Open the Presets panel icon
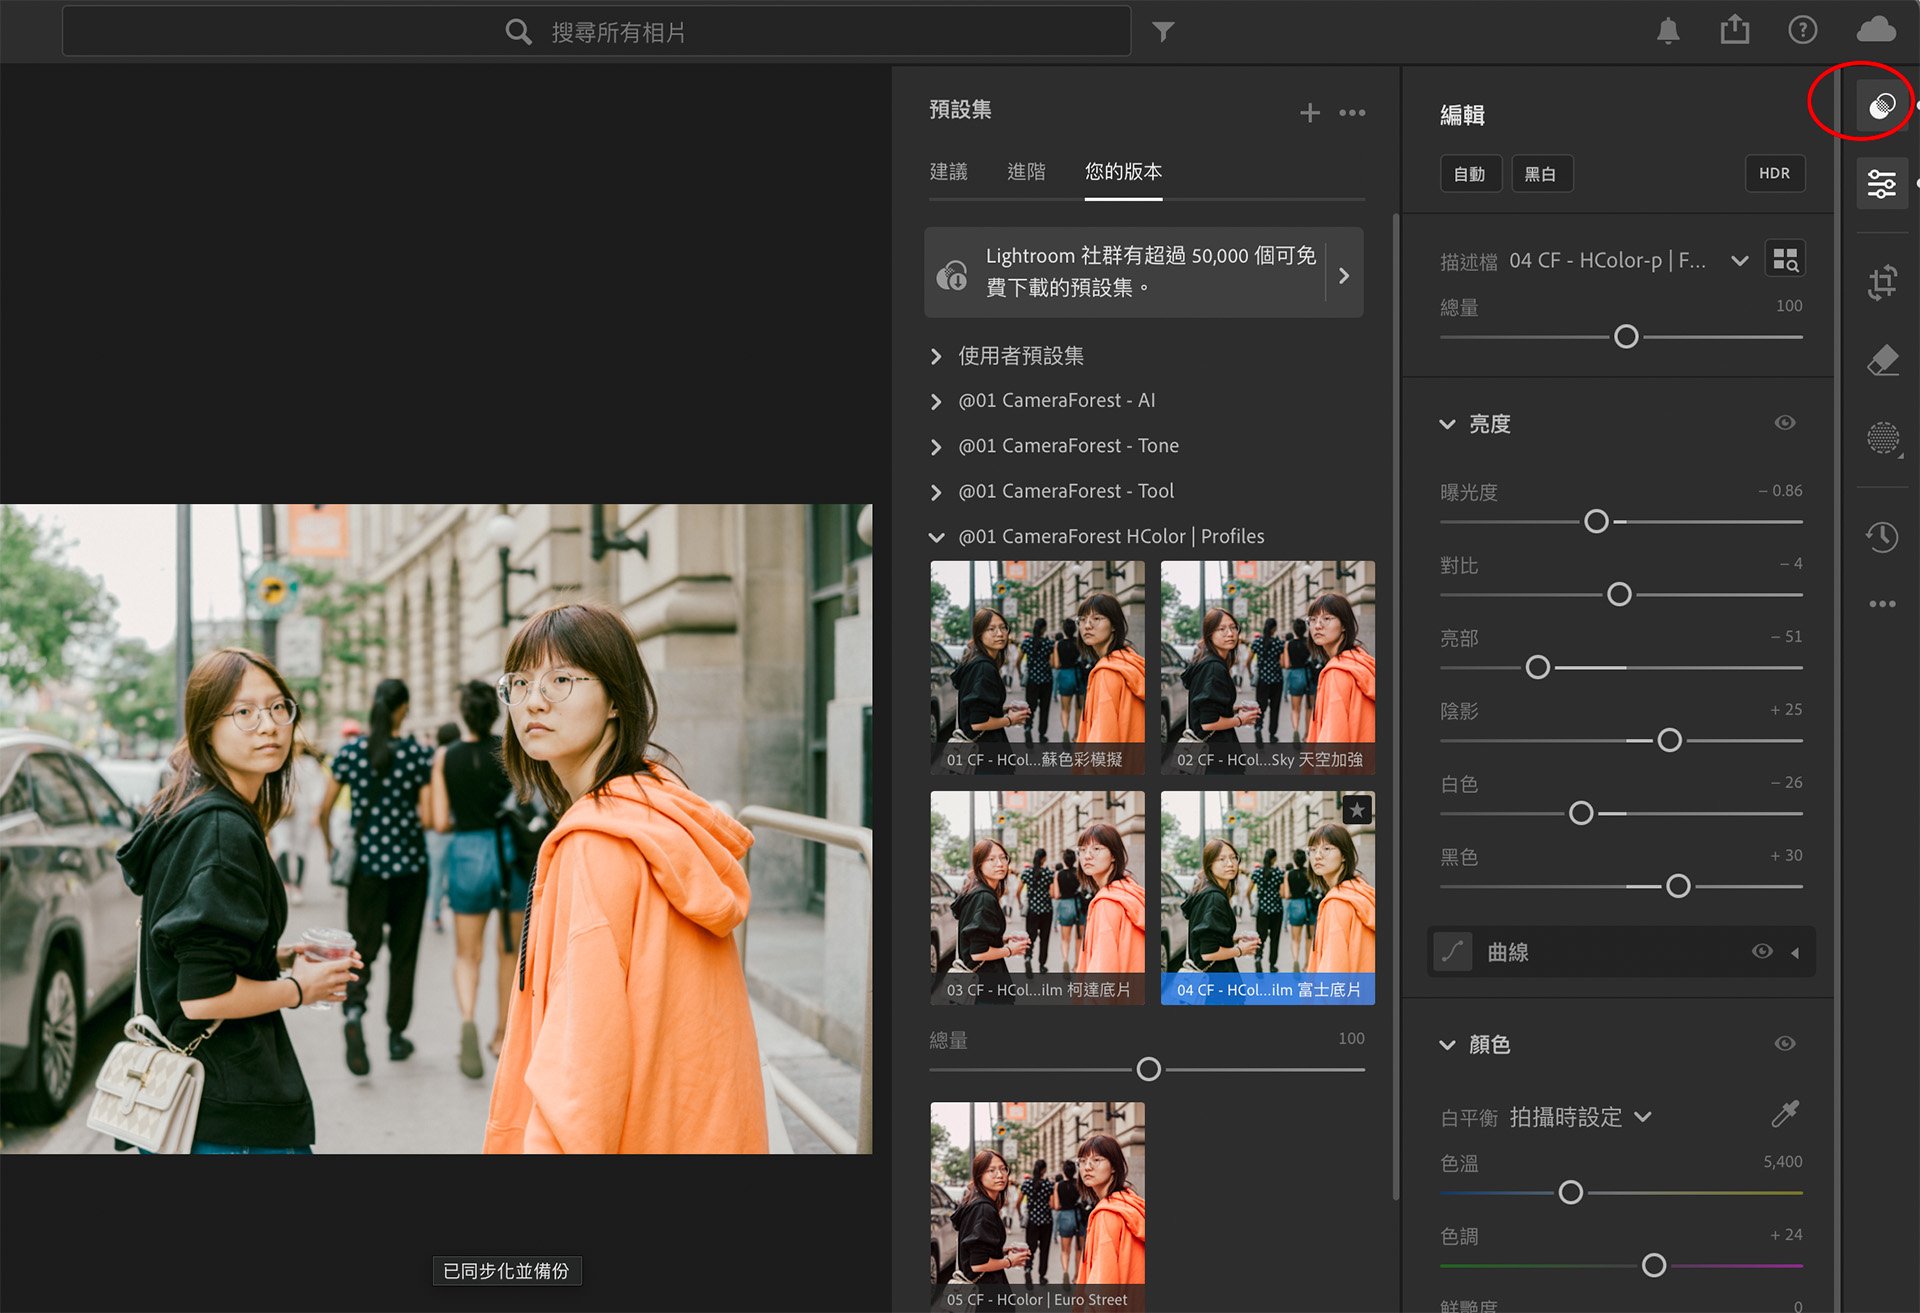Viewport: 1920px width, 1313px height. pos(1882,105)
